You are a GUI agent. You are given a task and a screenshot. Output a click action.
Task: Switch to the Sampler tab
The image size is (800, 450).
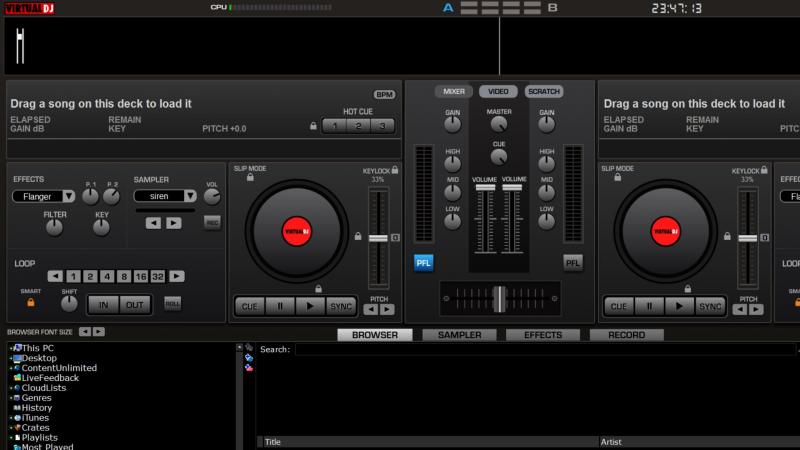pos(459,335)
